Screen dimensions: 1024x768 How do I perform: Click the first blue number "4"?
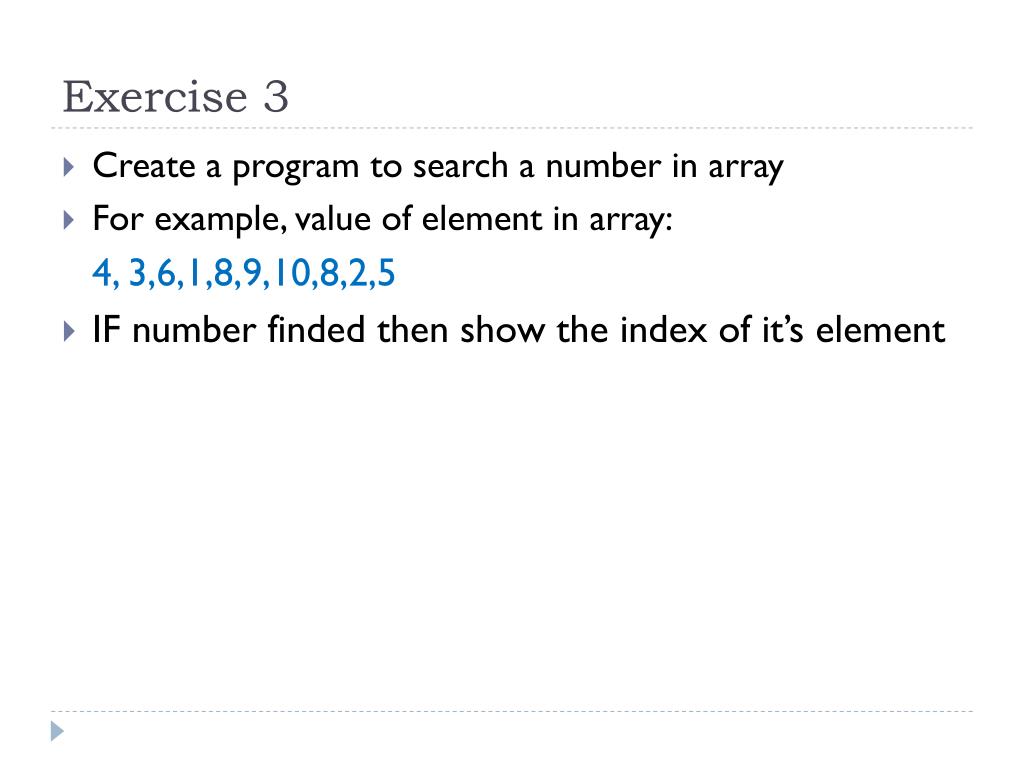tap(102, 272)
